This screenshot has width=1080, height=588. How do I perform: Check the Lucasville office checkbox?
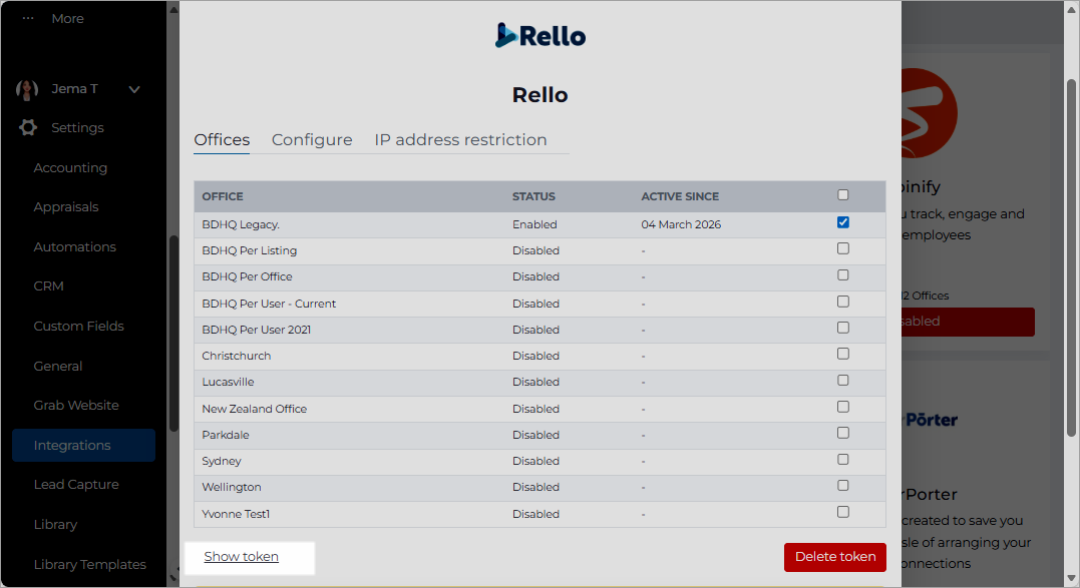[843, 380]
